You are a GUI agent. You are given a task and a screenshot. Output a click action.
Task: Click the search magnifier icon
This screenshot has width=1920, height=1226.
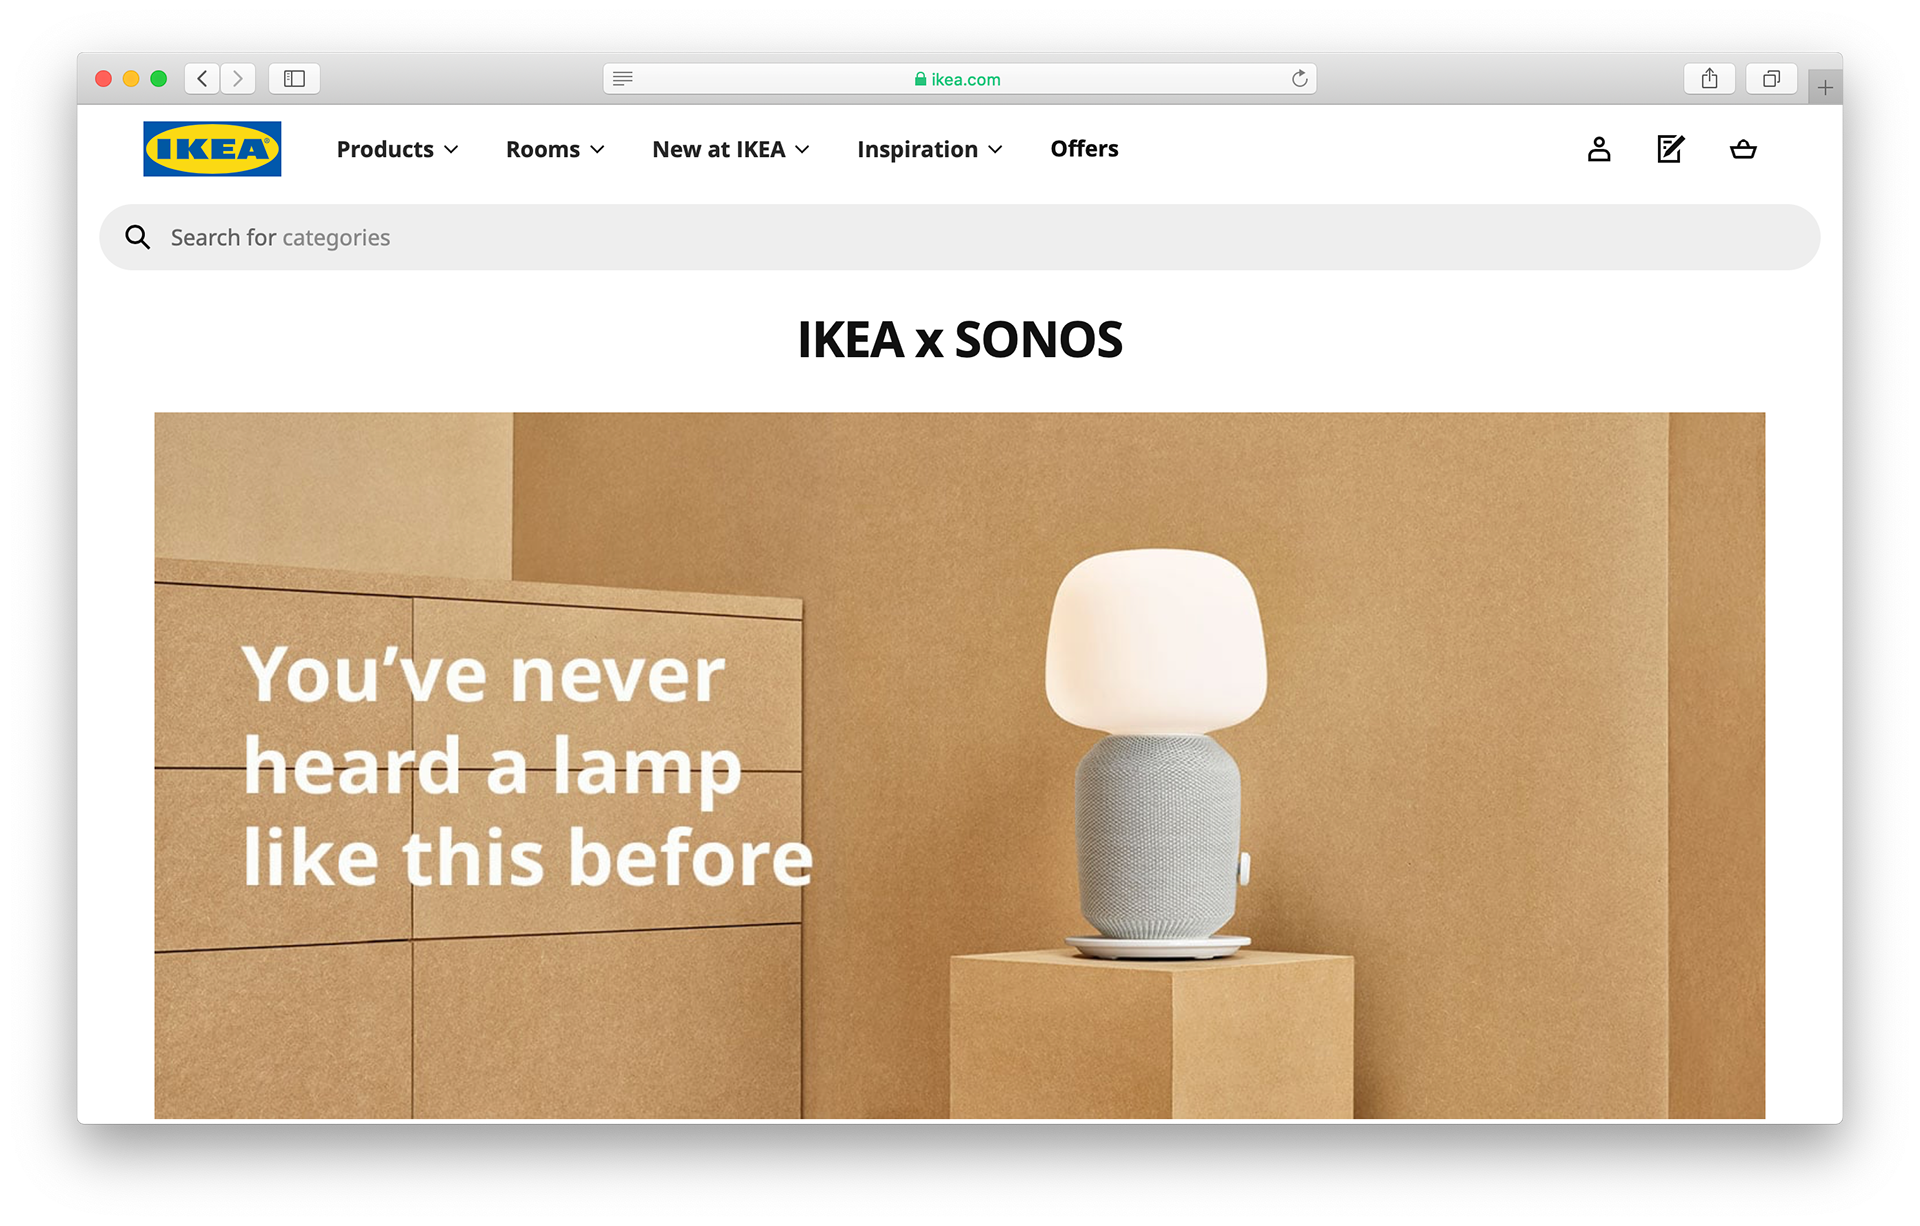(x=137, y=237)
